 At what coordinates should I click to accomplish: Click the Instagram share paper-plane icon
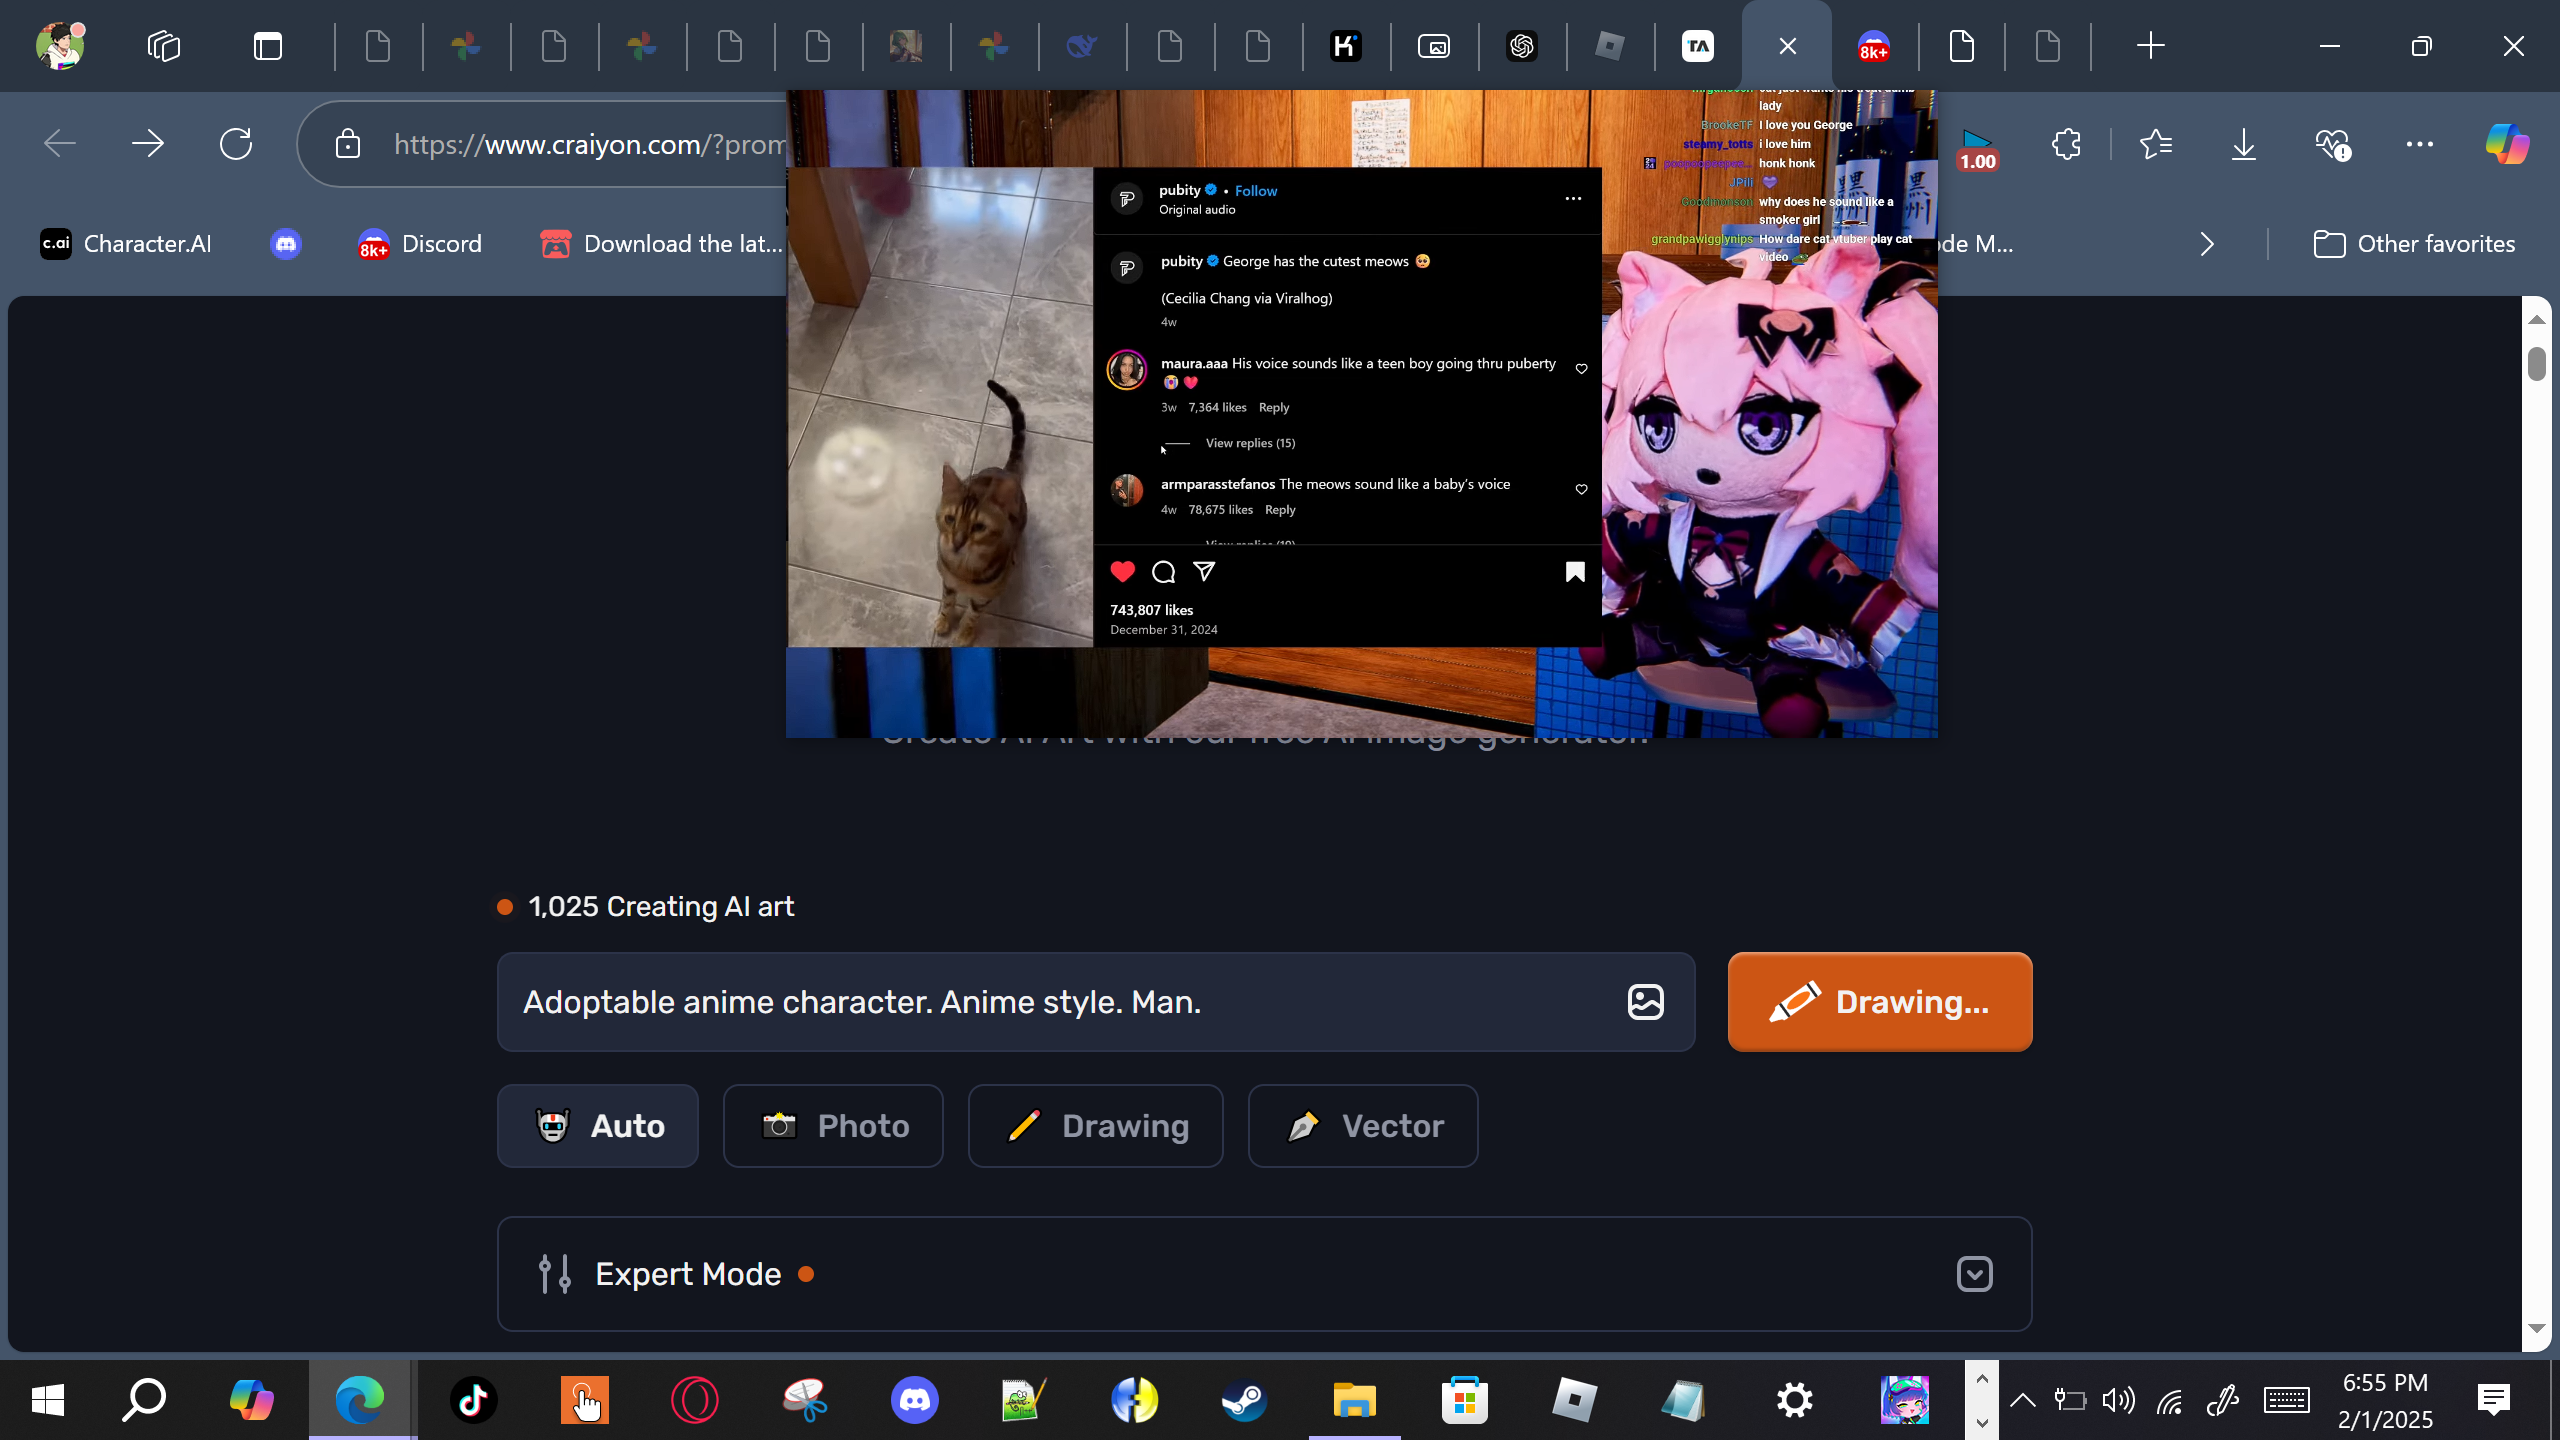[x=1204, y=572]
